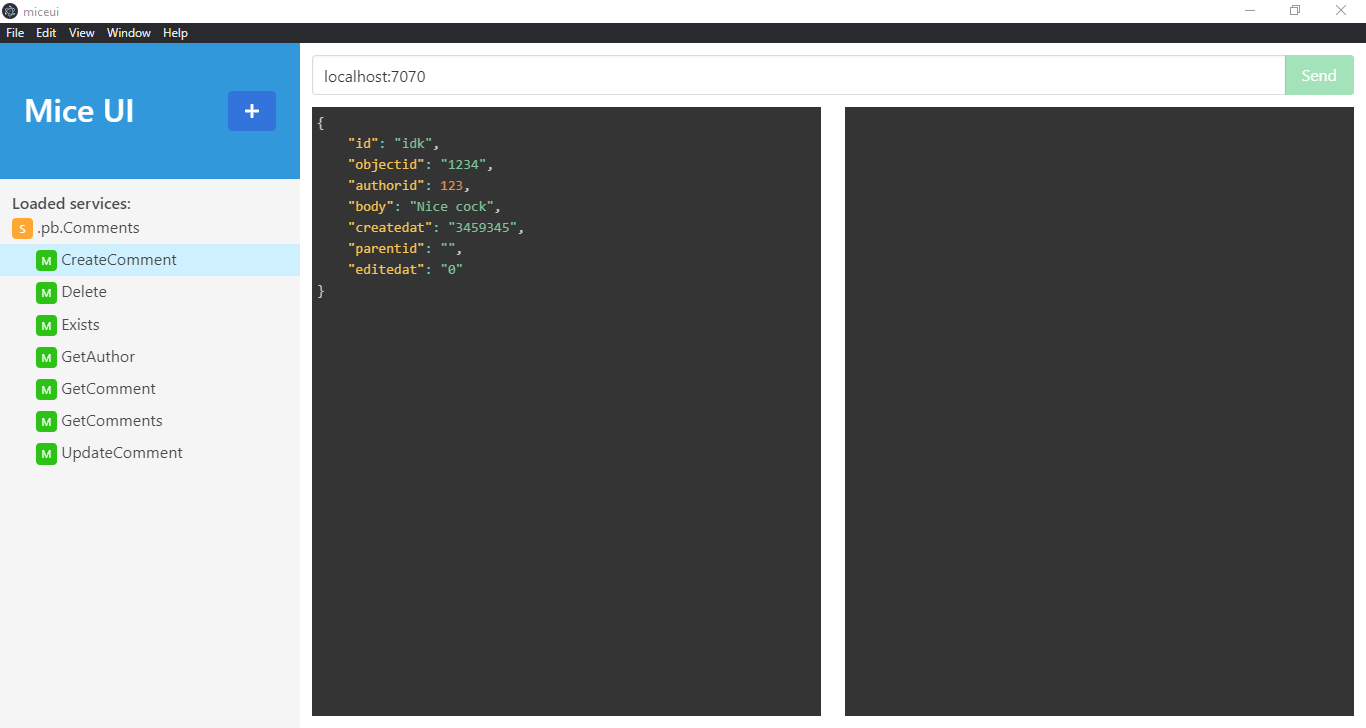Viewport: 1366px width, 728px height.
Task: Click the green M icon beside CreateComment
Action: tap(46, 261)
